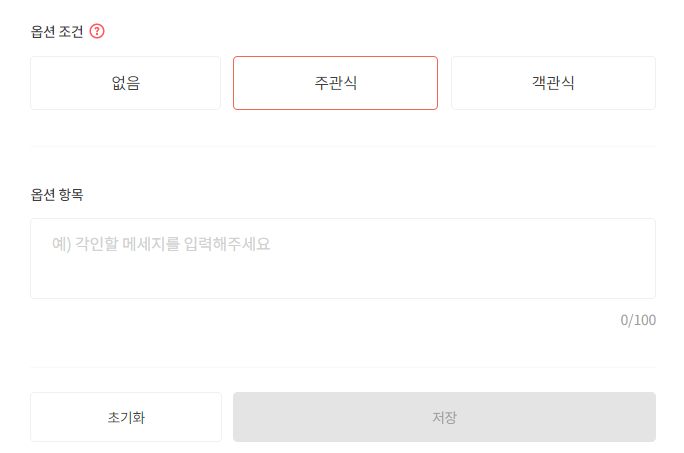Enable multiple-choice mode with 객관식
Screen dimensions: 684x453
tap(553, 83)
